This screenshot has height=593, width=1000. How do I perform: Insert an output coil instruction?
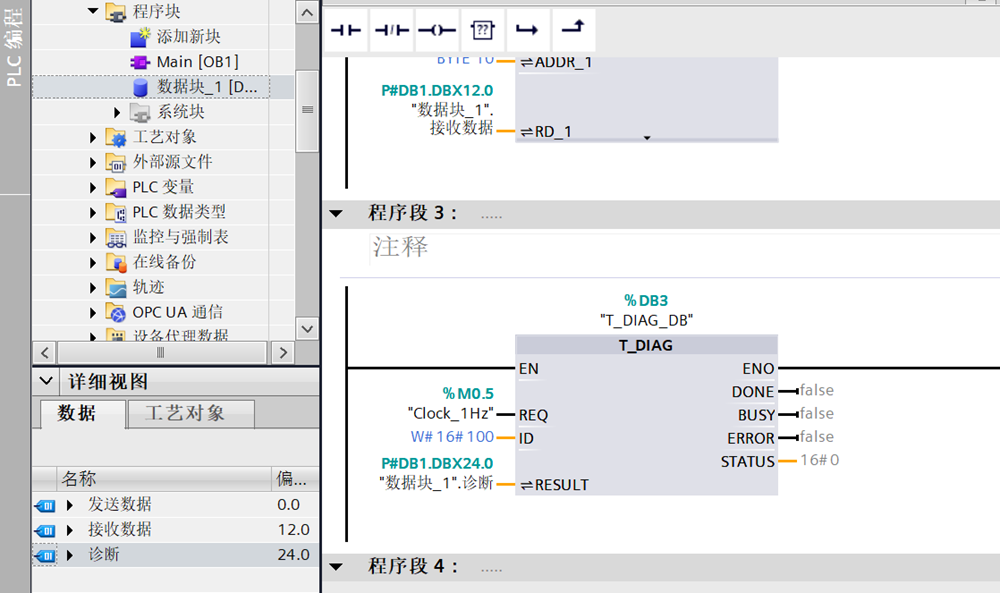437,30
